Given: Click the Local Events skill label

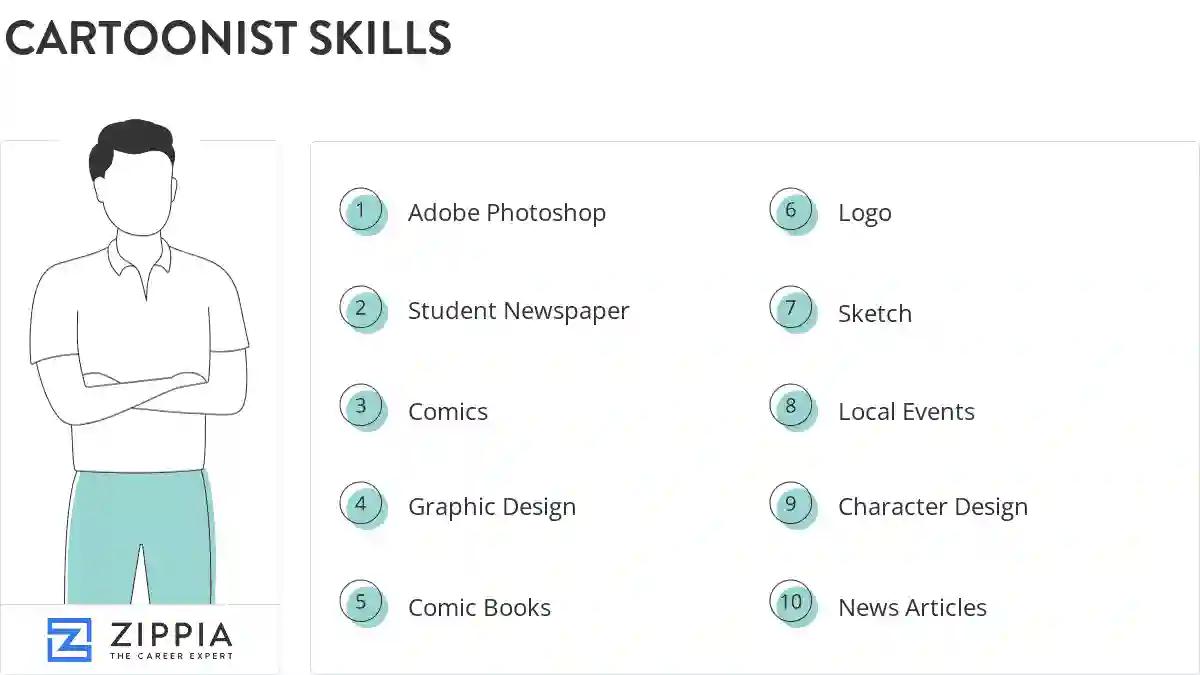Looking at the screenshot, I should pyautogui.click(x=906, y=412).
